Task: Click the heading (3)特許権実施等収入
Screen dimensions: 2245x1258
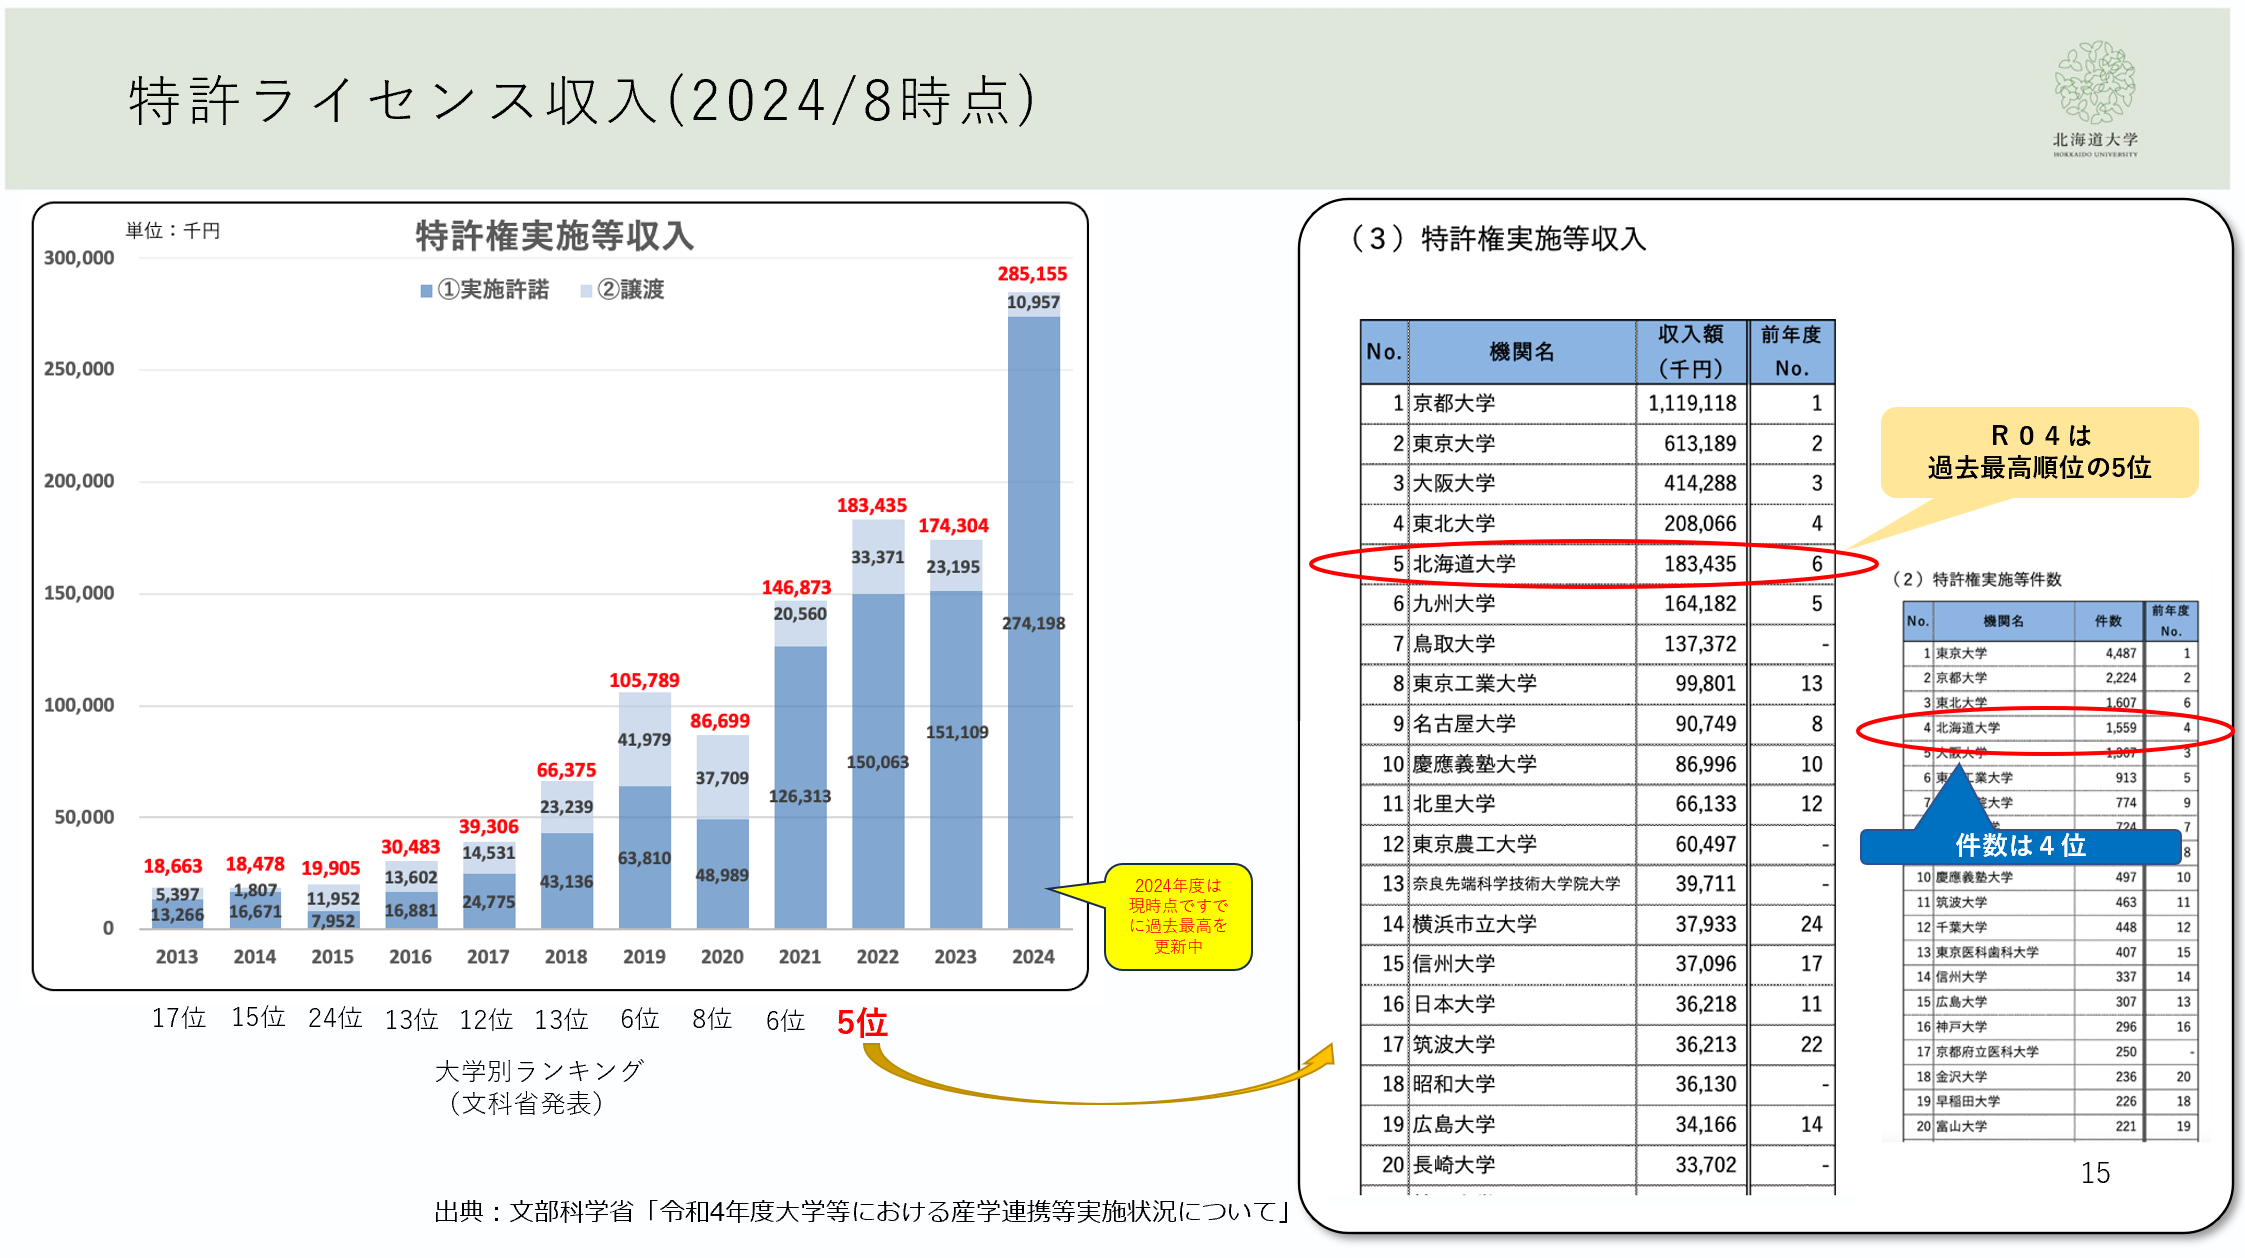Action: tap(1496, 239)
